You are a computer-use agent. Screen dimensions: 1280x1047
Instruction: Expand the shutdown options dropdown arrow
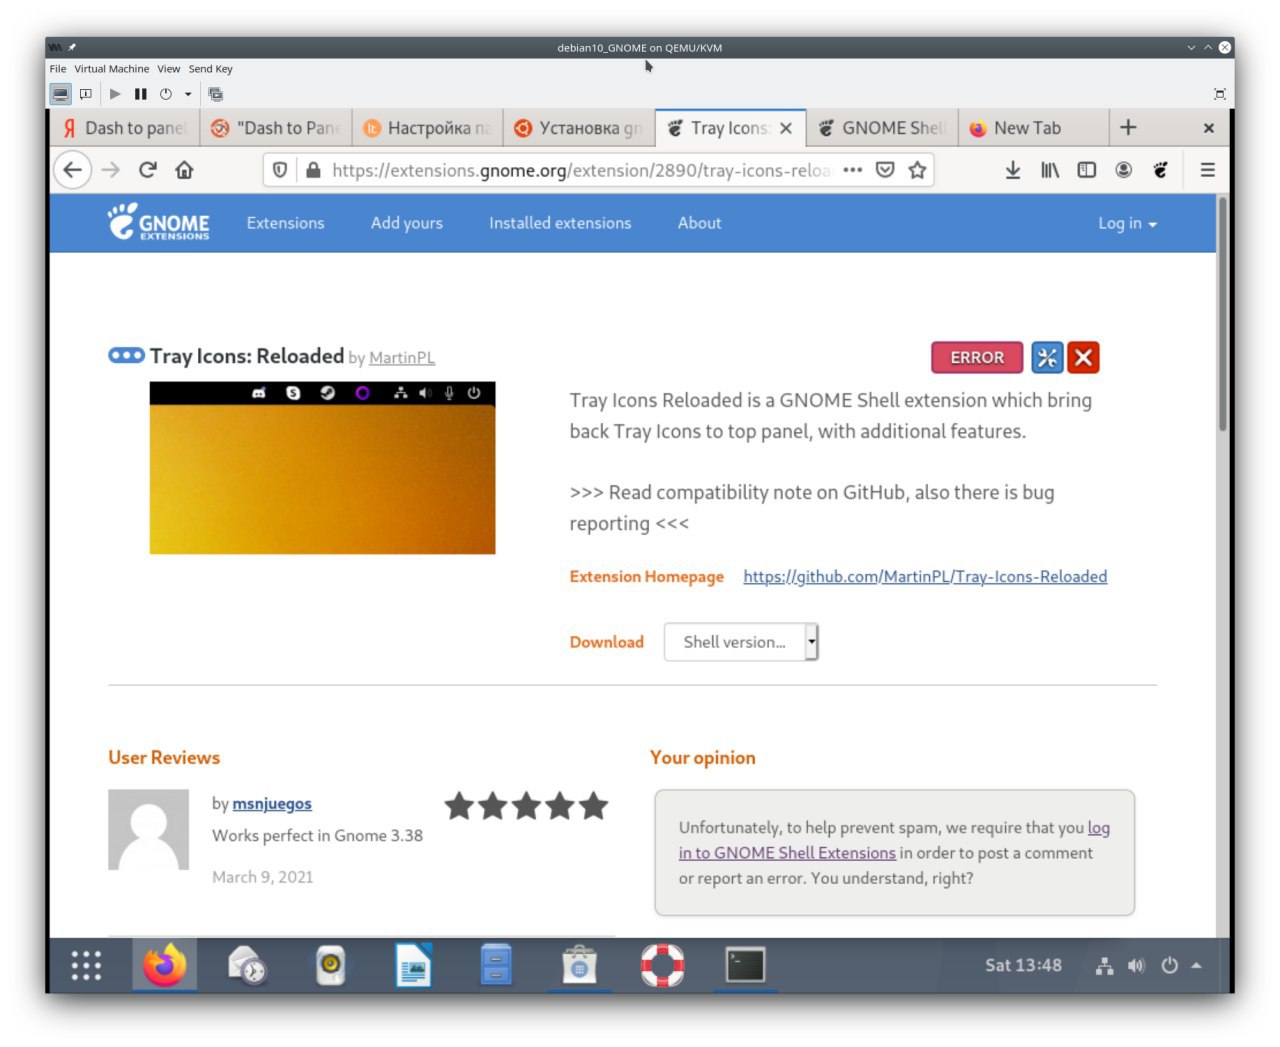point(188,94)
